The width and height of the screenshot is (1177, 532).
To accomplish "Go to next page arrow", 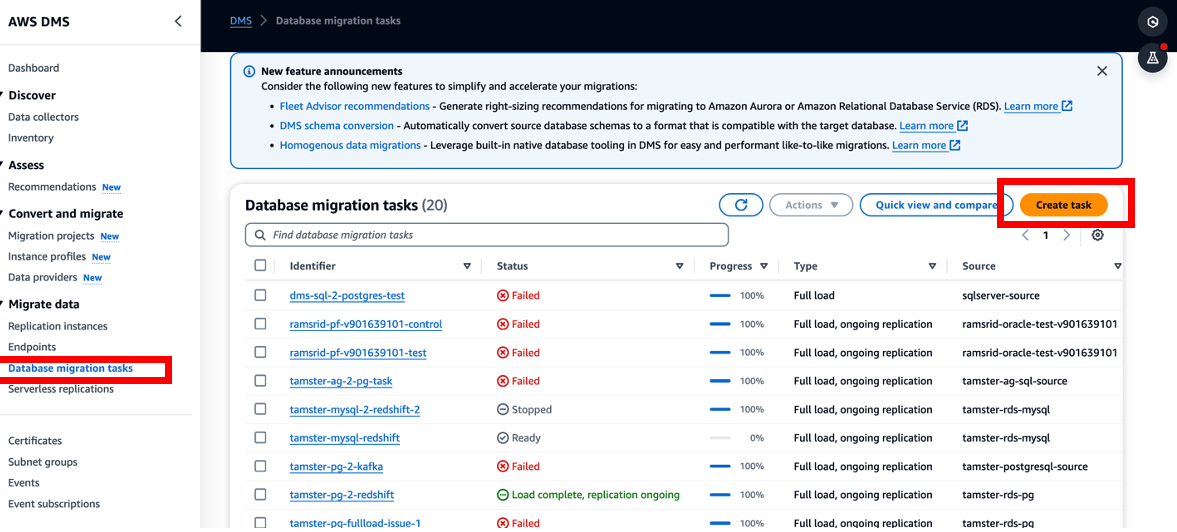I will [1067, 235].
